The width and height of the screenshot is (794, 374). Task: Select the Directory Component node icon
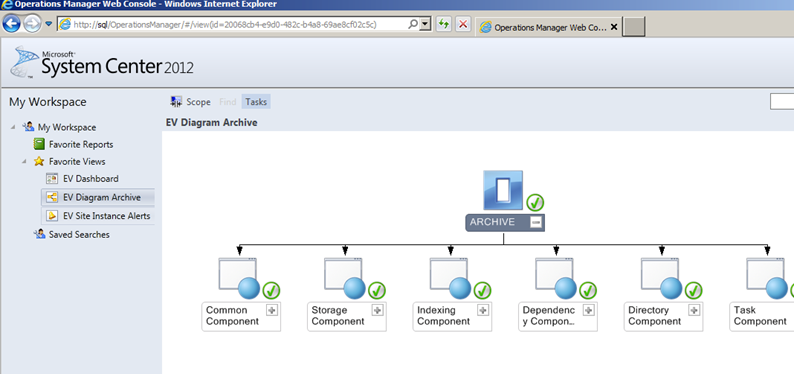[662, 278]
